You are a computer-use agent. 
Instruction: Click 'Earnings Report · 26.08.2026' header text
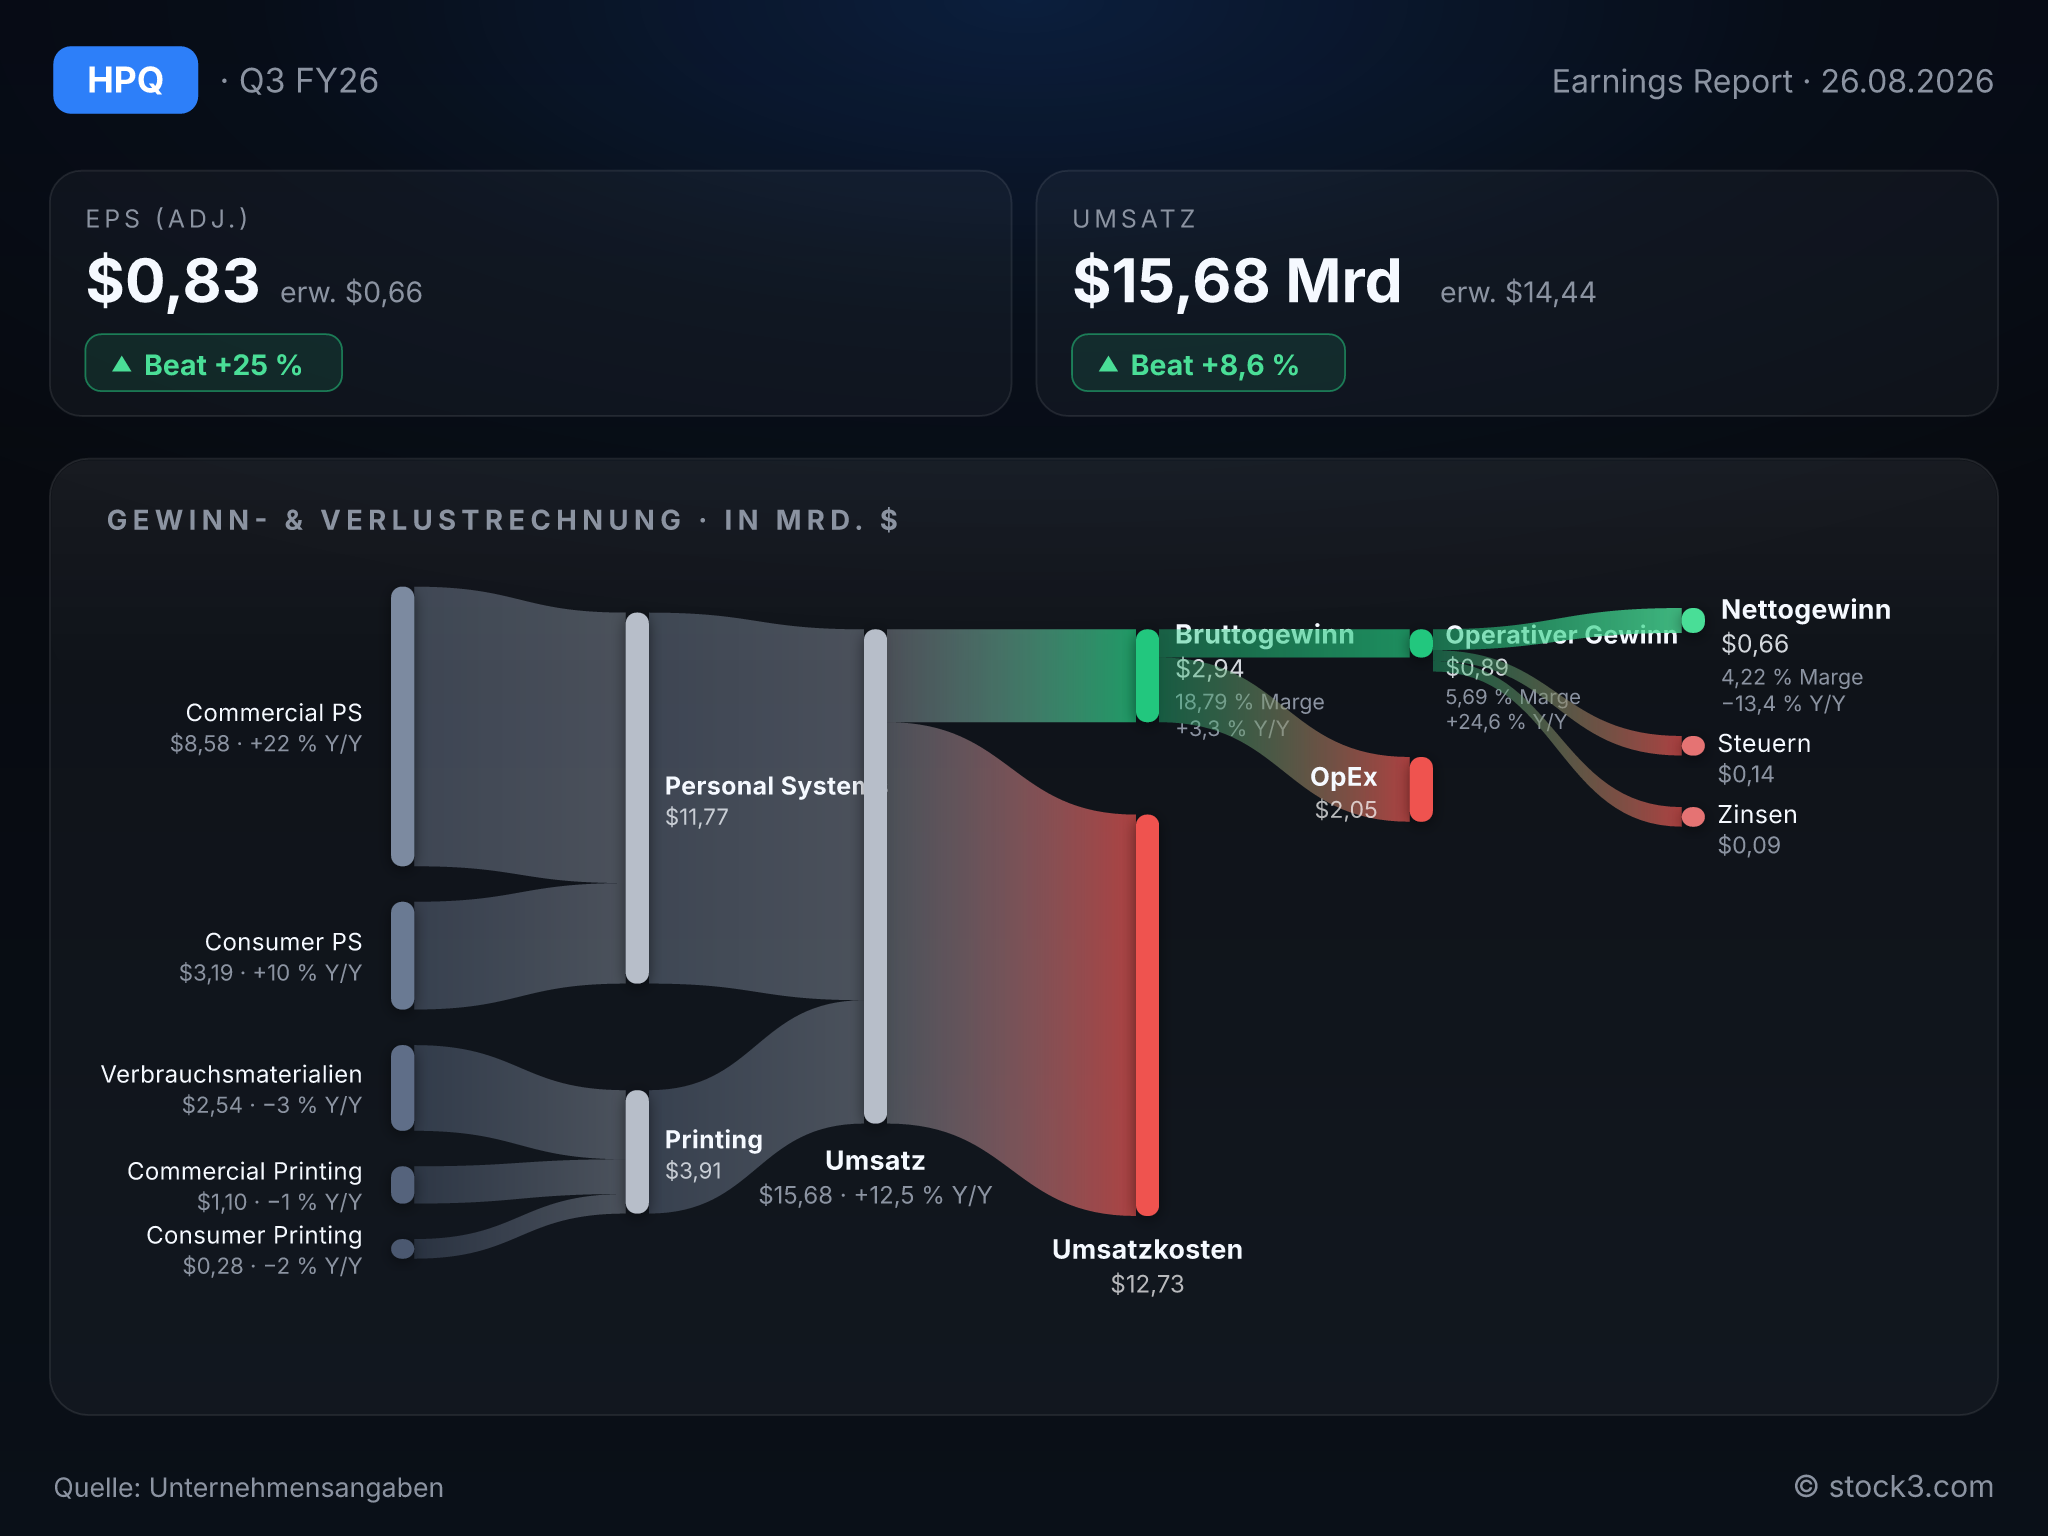pos(1772,81)
